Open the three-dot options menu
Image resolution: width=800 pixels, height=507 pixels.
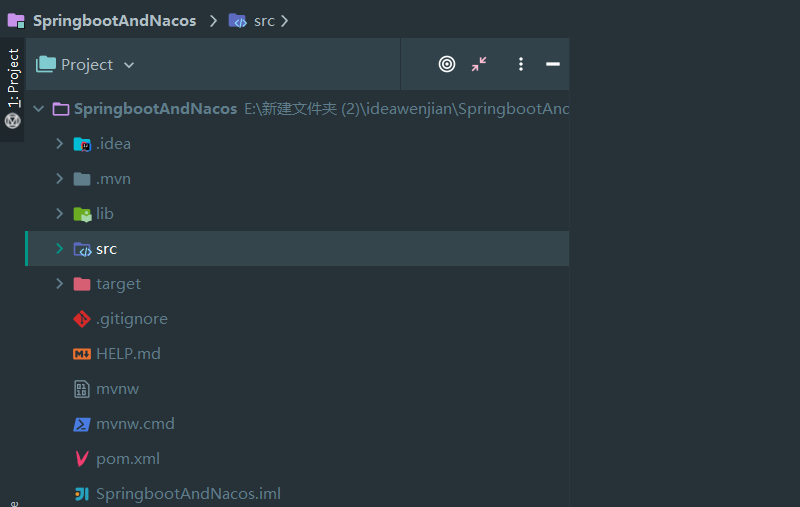[521, 64]
